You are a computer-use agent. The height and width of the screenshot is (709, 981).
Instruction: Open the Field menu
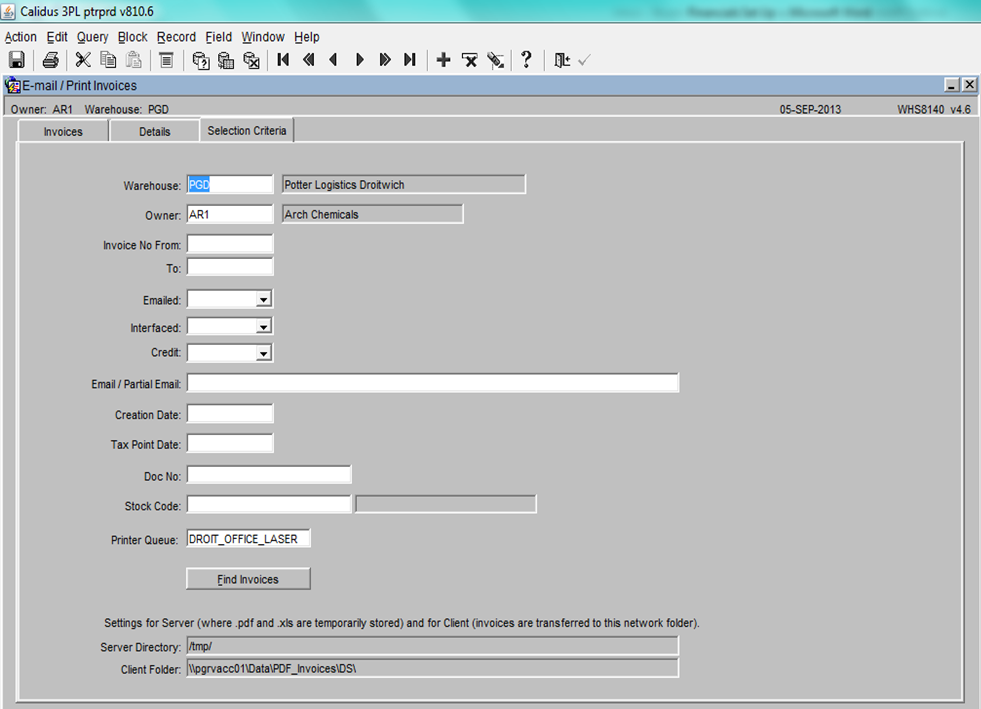tap(218, 37)
